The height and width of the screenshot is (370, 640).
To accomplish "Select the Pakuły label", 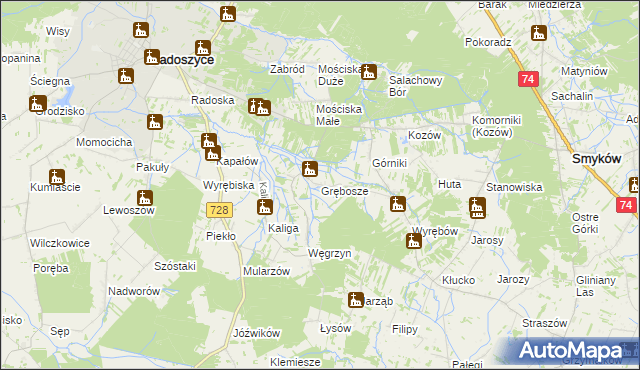I will tap(153, 167).
